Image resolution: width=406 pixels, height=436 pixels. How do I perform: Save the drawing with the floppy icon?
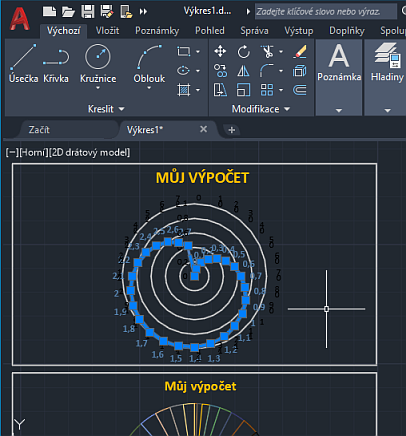(x=88, y=12)
